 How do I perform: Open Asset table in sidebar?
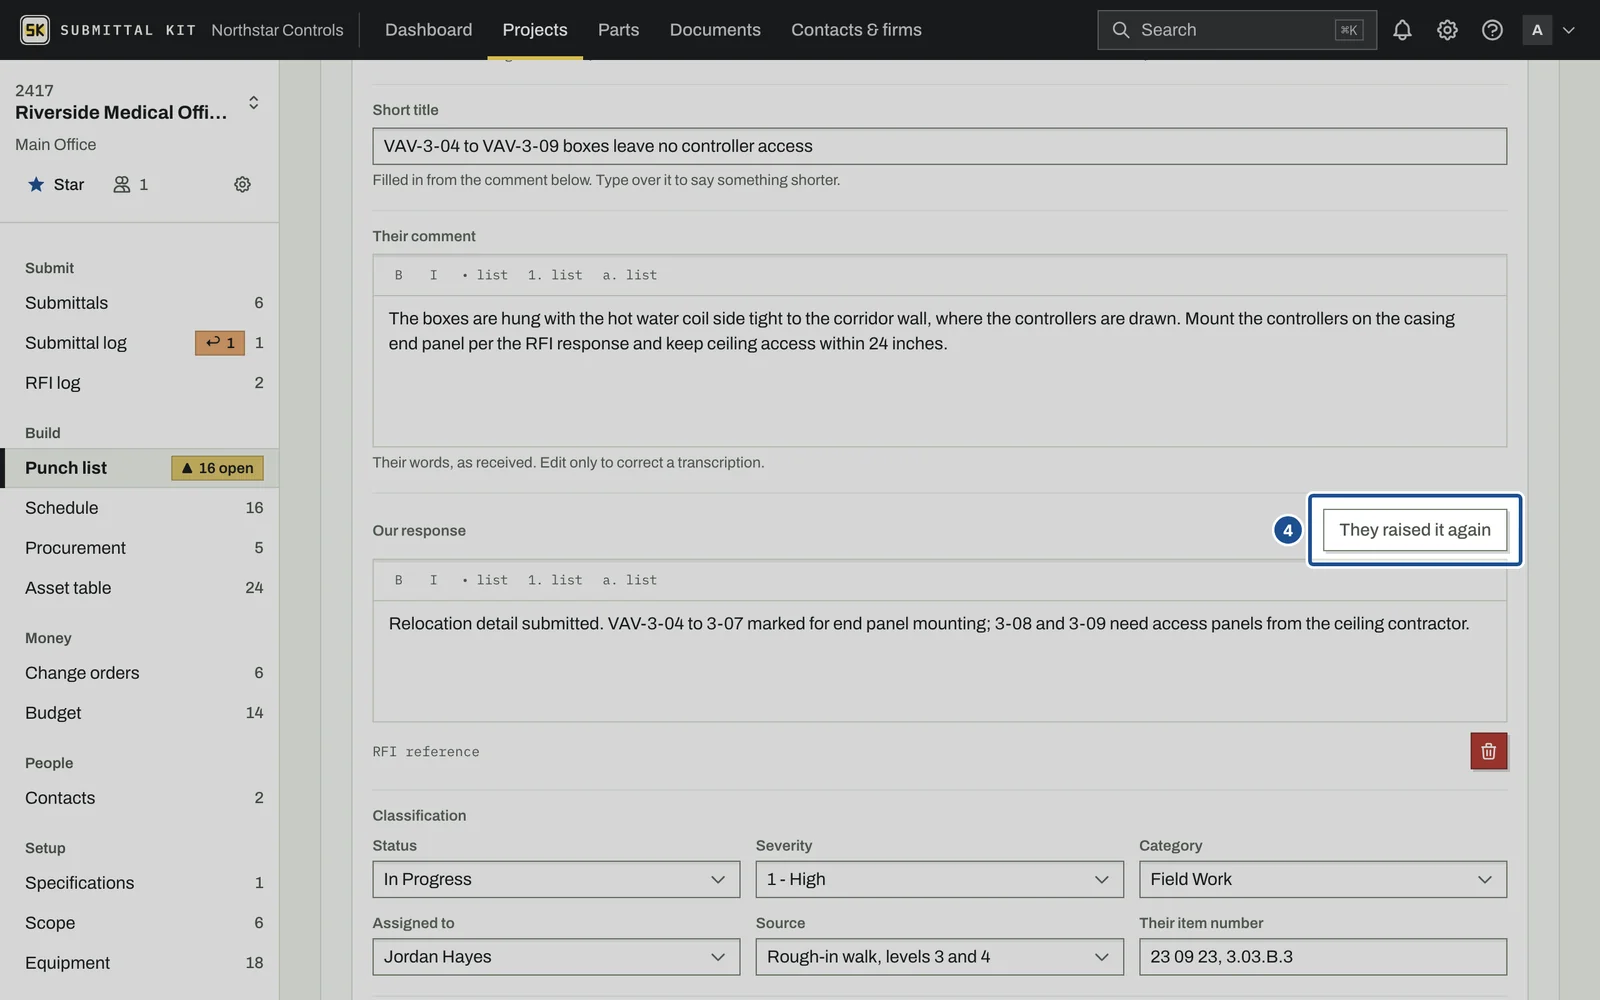[139, 588]
